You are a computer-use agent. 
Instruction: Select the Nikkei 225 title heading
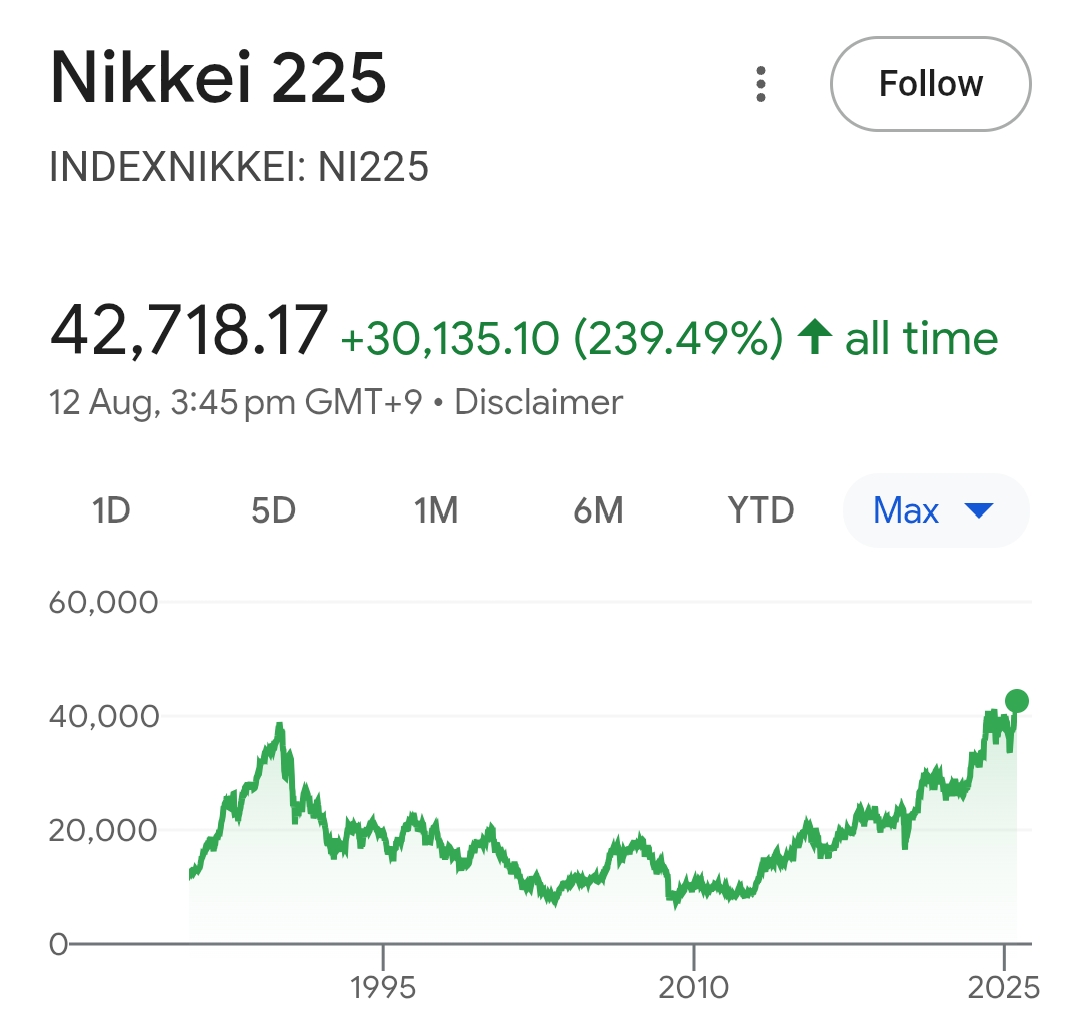pyautogui.click(x=218, y=78)
